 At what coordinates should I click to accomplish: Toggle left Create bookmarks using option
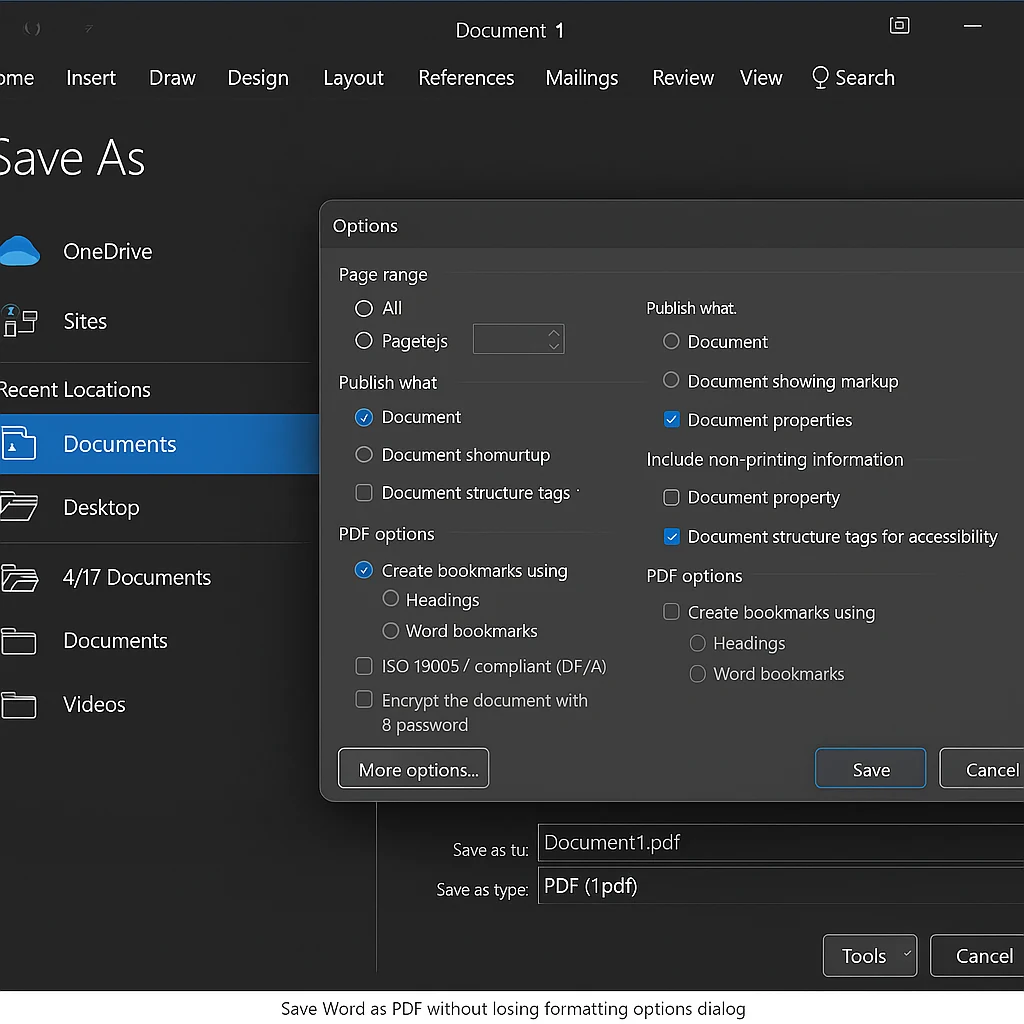364,570
